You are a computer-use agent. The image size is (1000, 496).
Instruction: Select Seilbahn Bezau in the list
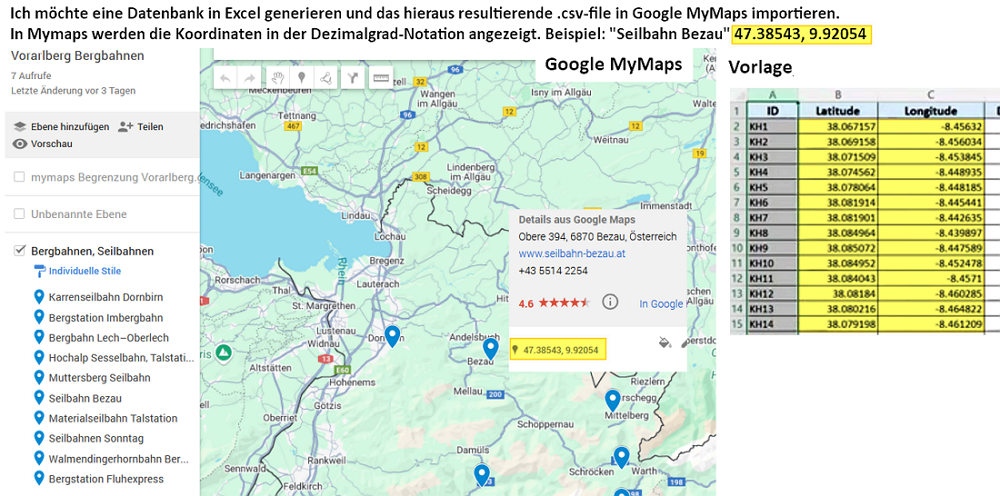(x=85, y=398)
